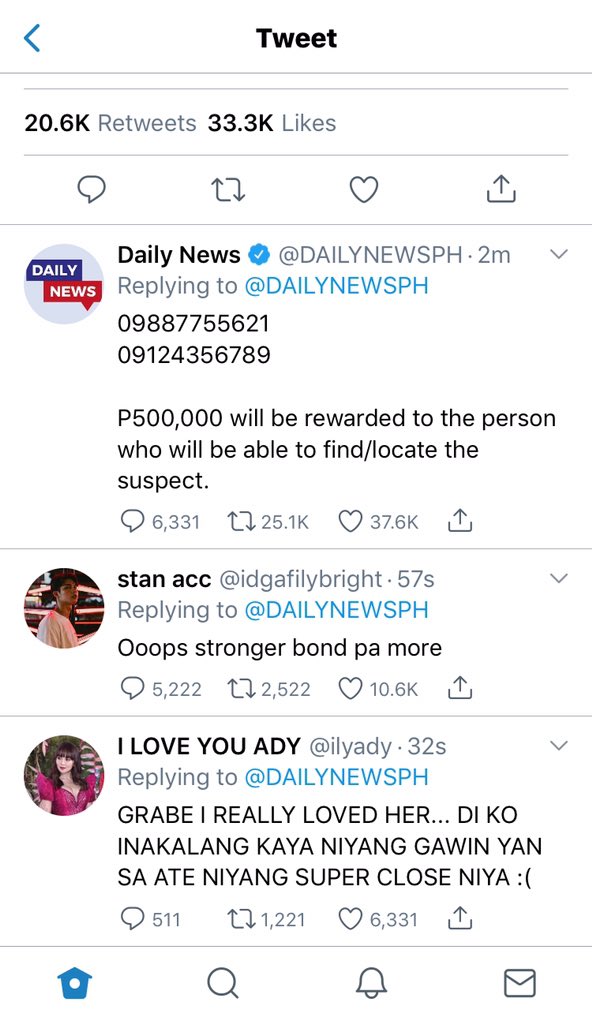Retweet the main tweet
Image resolution: width=592 pixels, height=1024 pixels.
pyautogui.click(x=229, y=190)
